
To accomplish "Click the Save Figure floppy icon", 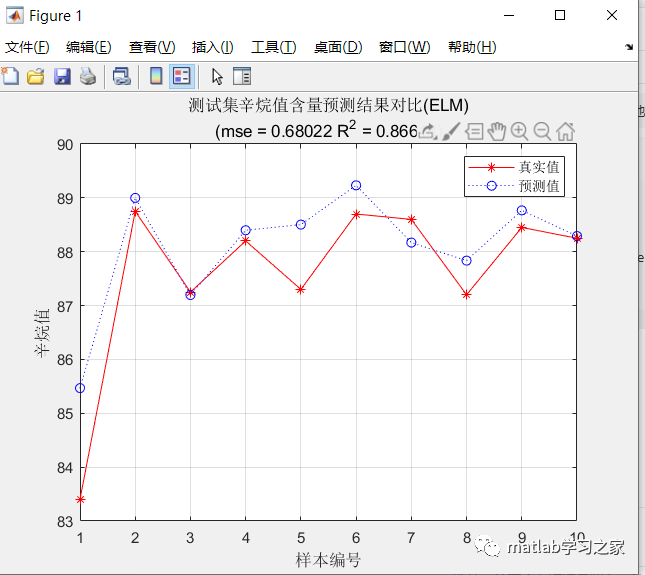I will [x=62, y=77].
